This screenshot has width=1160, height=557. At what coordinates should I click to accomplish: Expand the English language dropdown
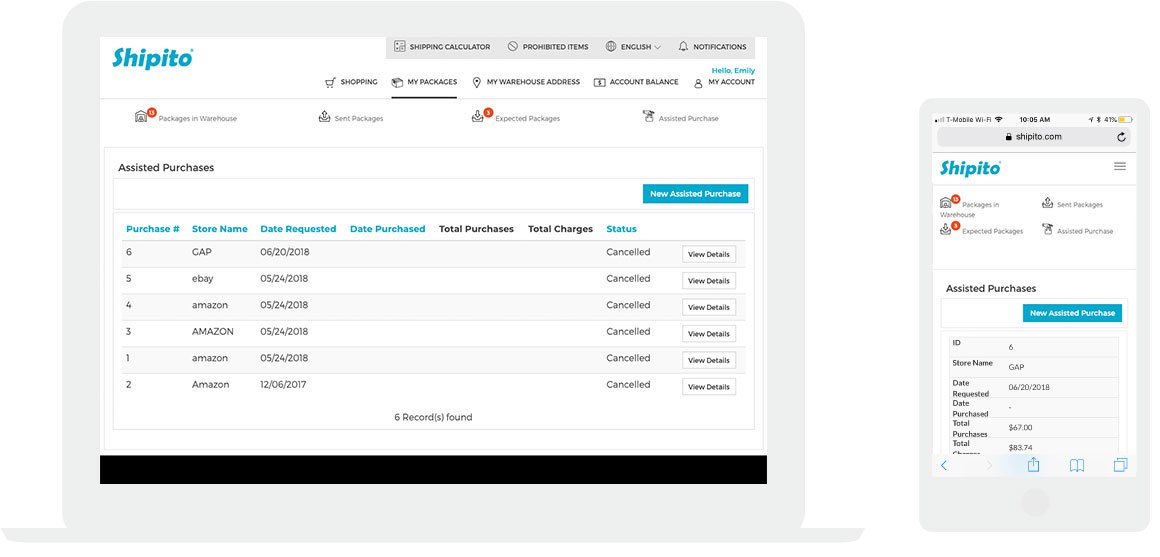634,47
